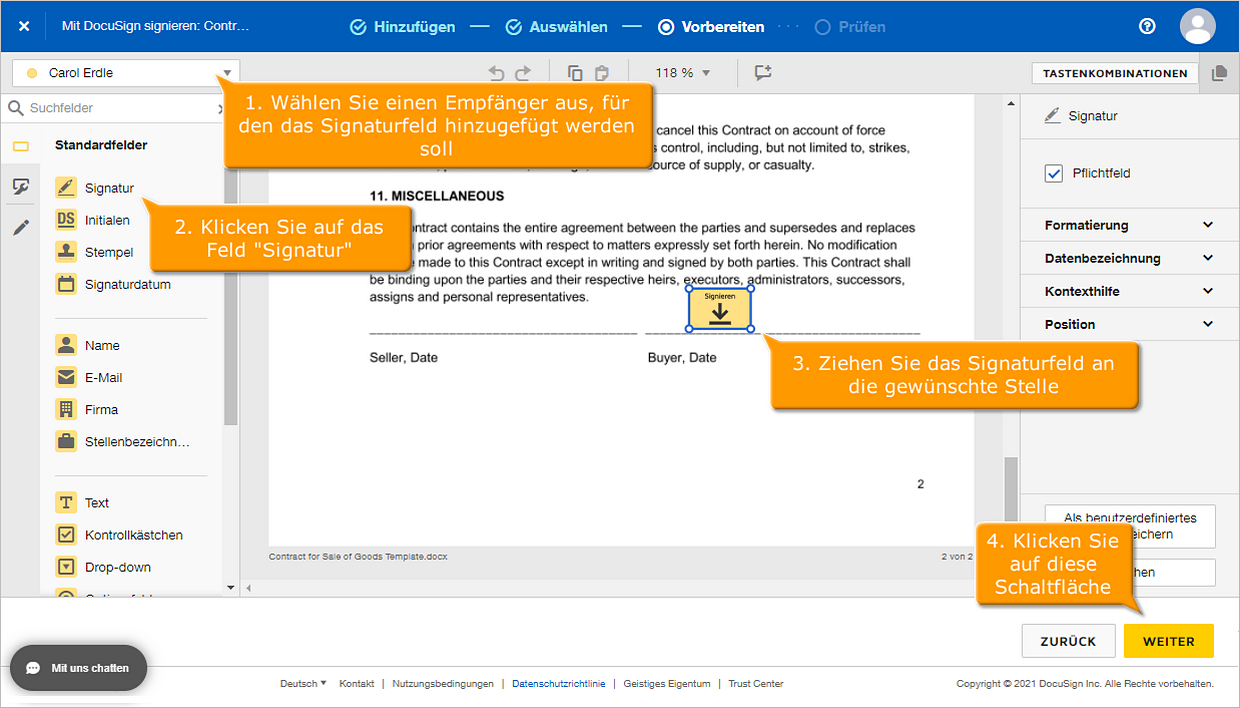Open the help question mark icon
Screen dimensions: 1240x708
click(1147, 27)
